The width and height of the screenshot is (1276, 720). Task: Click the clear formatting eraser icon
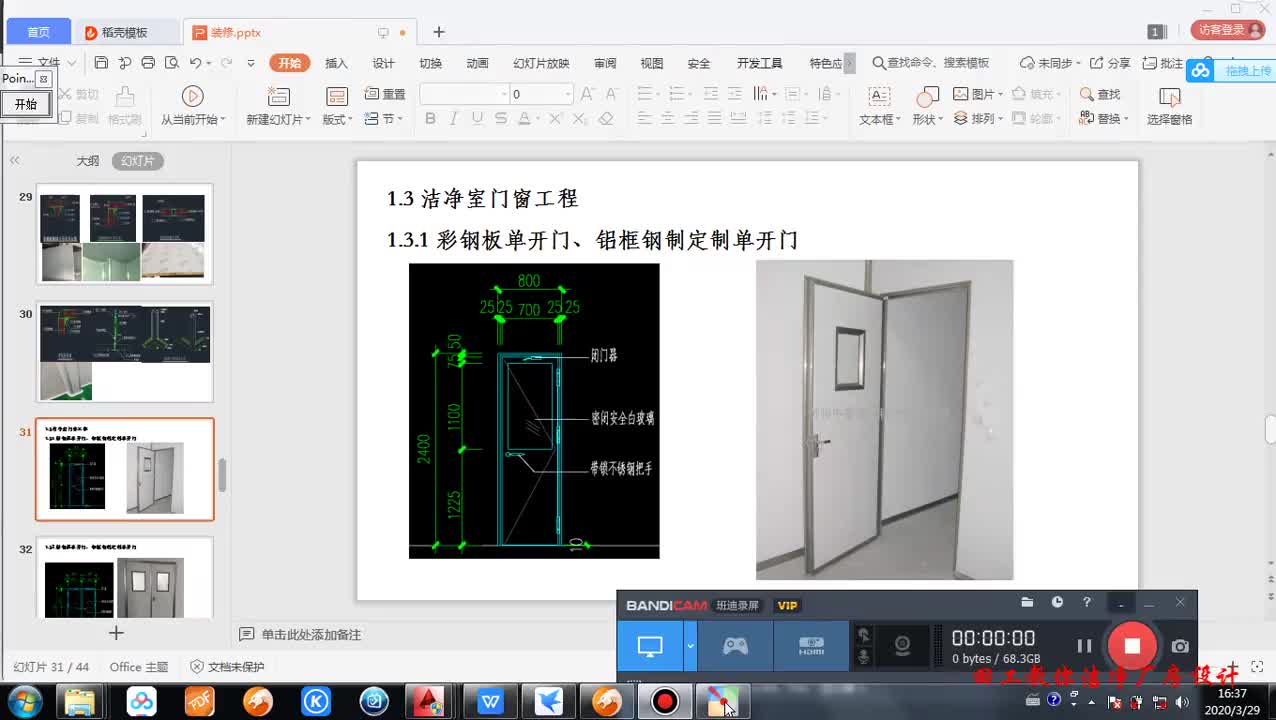(605, 119)
